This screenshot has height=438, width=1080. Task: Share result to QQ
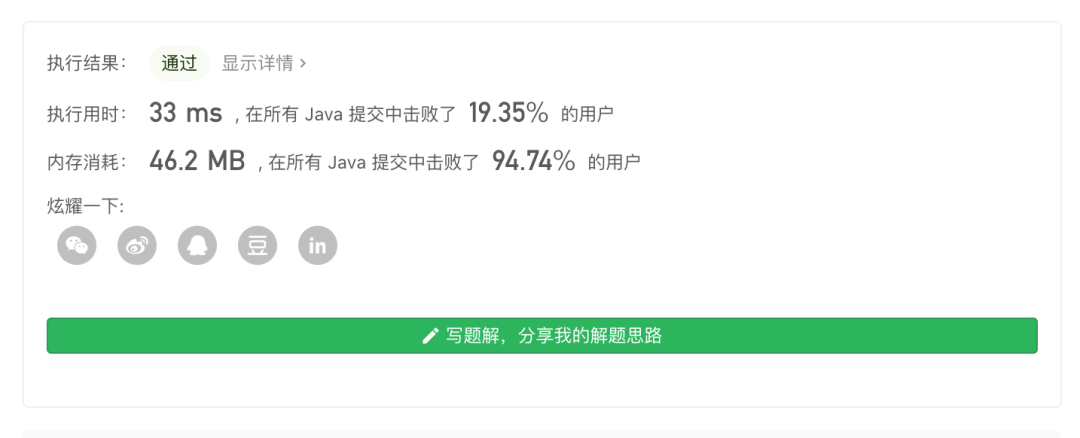(x=197, y=245)
